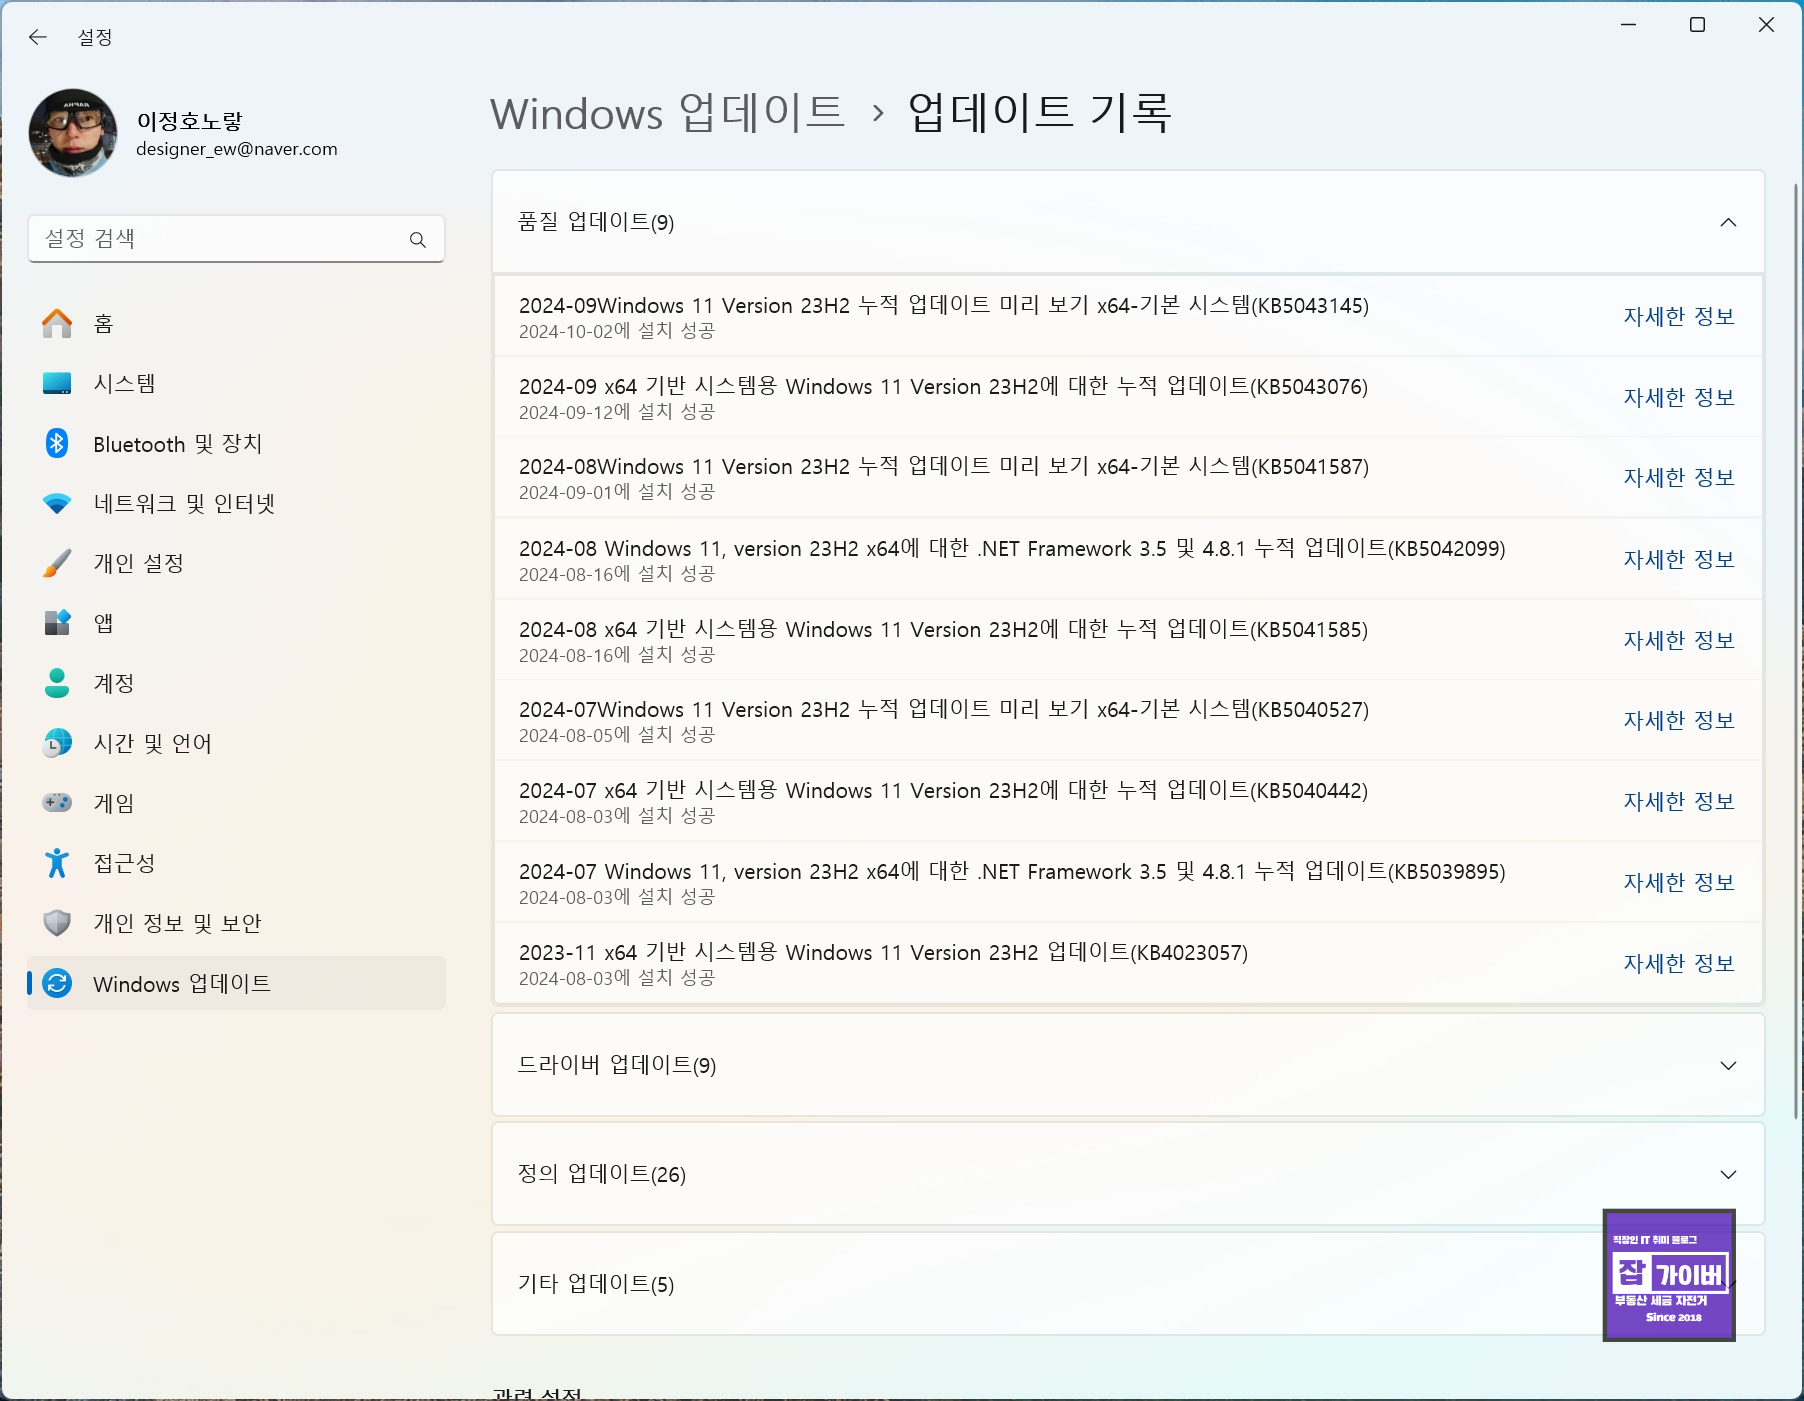Open 시간 및 언어 sidebar item
This screenshot has height=1401, width=1804.
click(236, 743)
